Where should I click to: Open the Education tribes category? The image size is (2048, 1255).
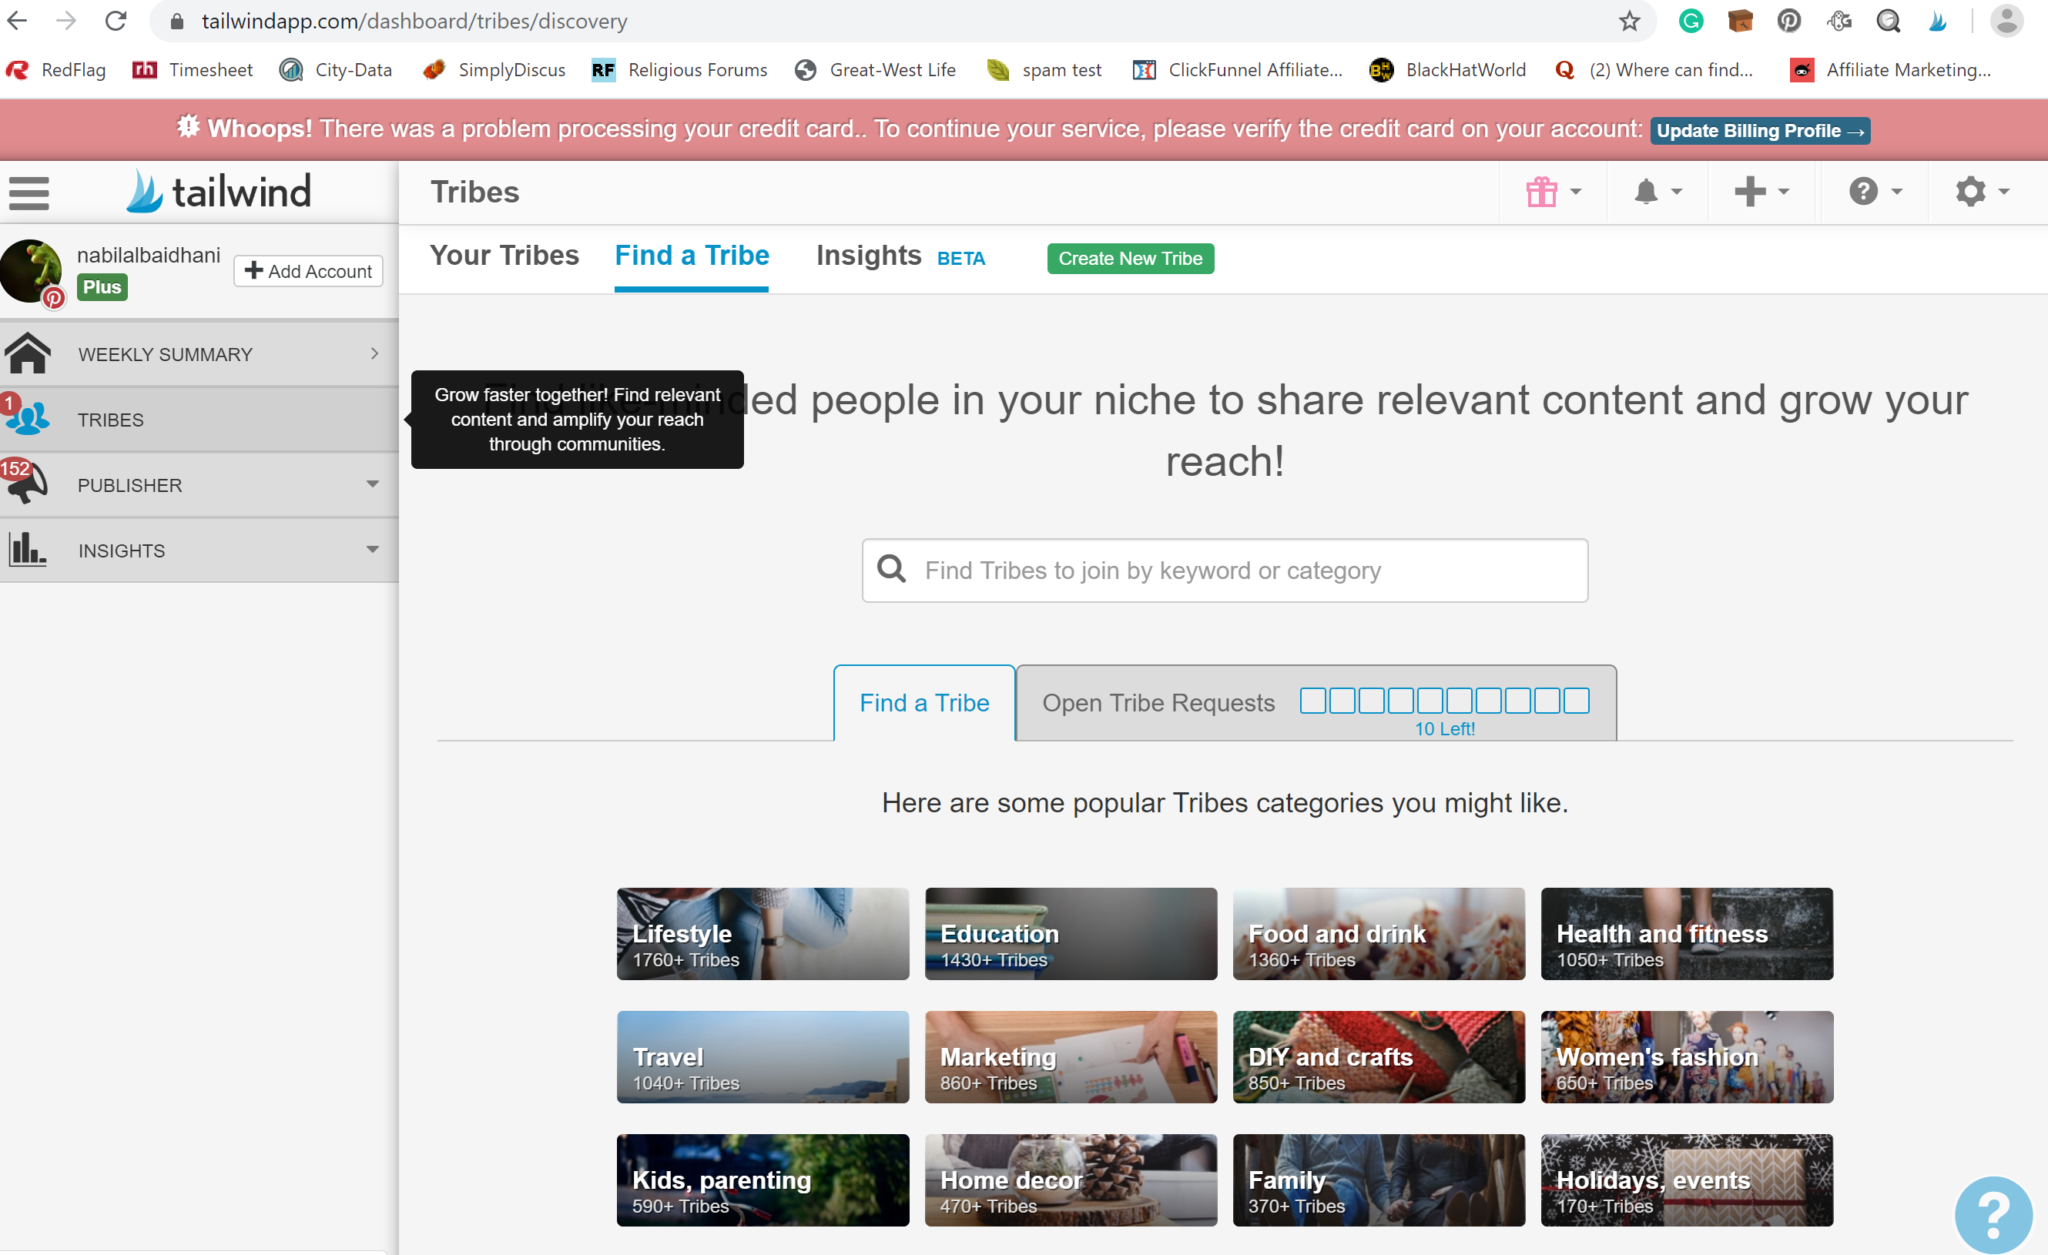(x=1071, y=934)
